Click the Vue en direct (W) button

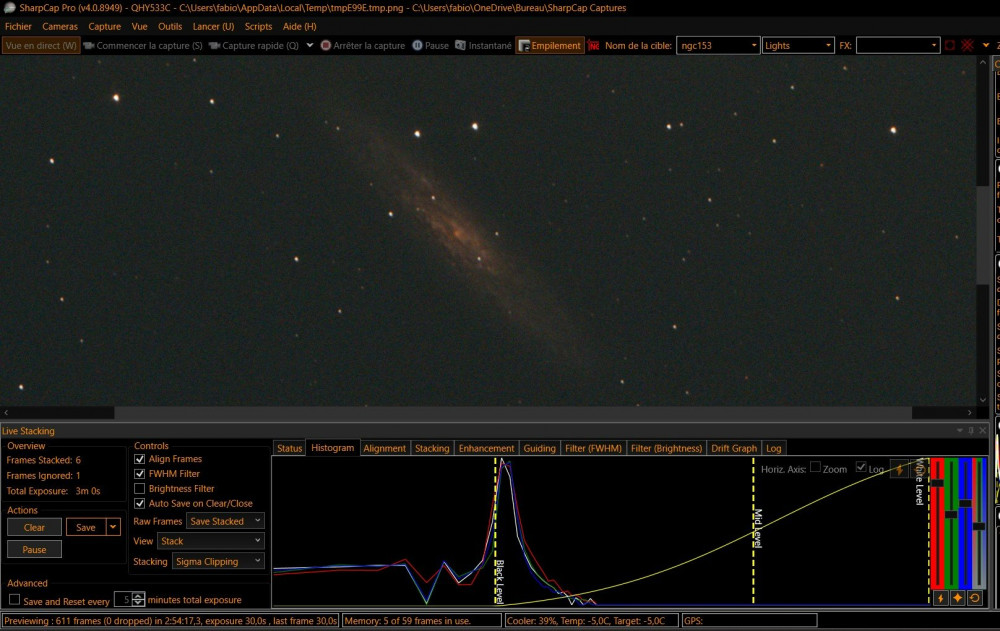tap(41, 45)
